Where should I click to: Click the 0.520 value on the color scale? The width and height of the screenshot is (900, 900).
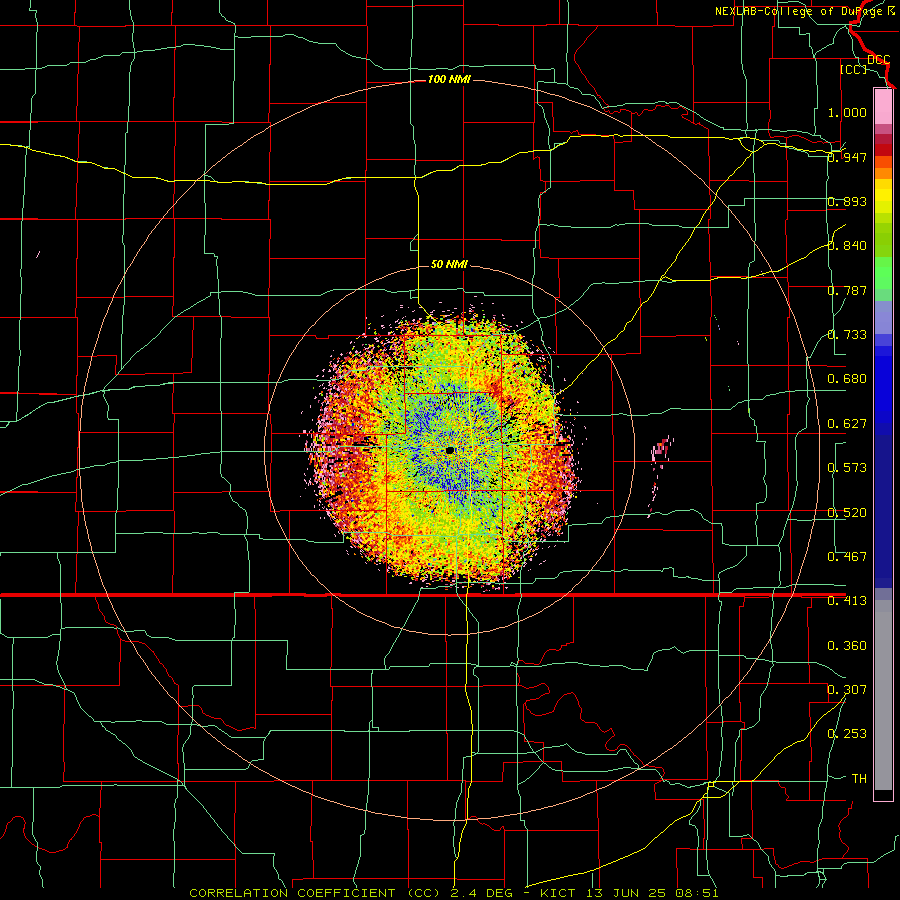[847, 513]
